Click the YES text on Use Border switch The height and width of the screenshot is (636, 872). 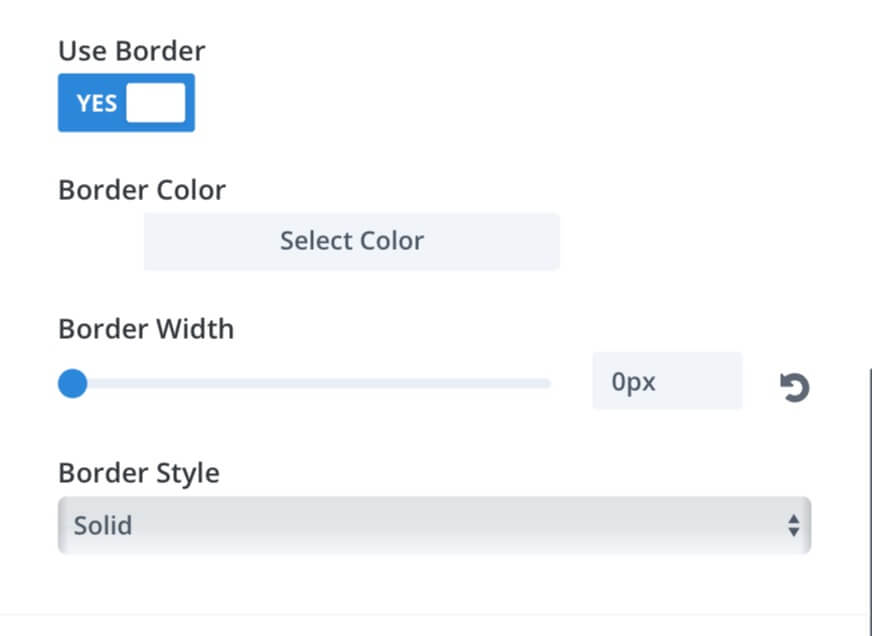tap(97, 103)
